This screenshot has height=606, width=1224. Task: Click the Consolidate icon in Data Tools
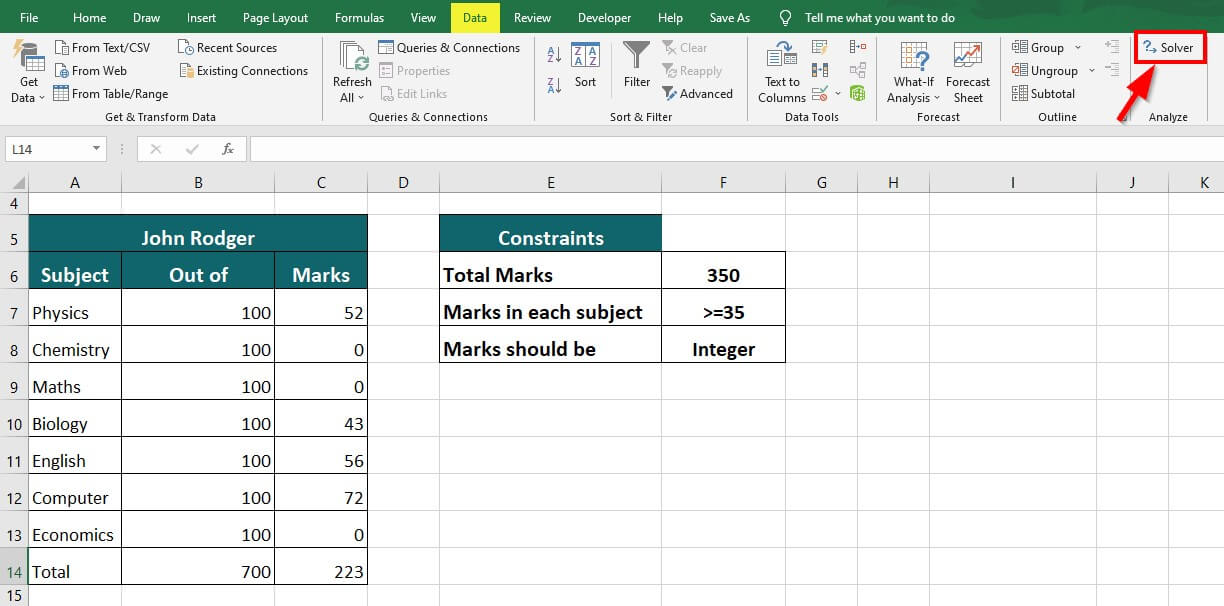[x=857, y=47]
